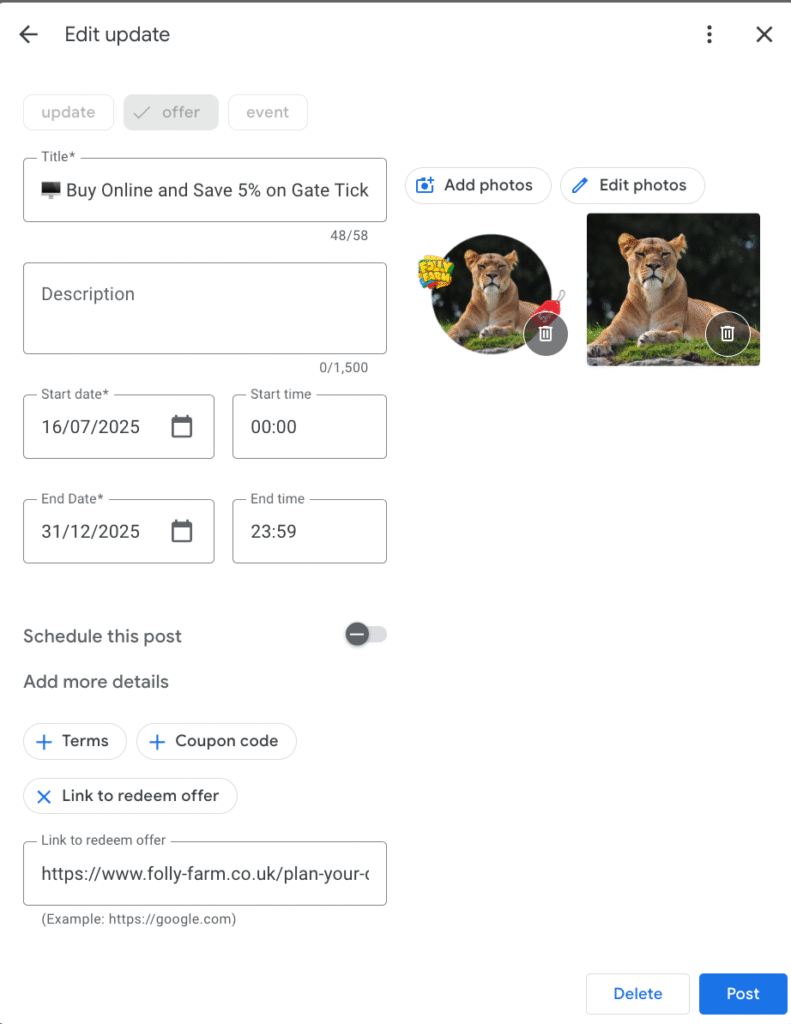Image resolution: width=791 pixels, height=1024 pixels.
Task: Open the End Date calendar picker
Action: pos(181,531)
